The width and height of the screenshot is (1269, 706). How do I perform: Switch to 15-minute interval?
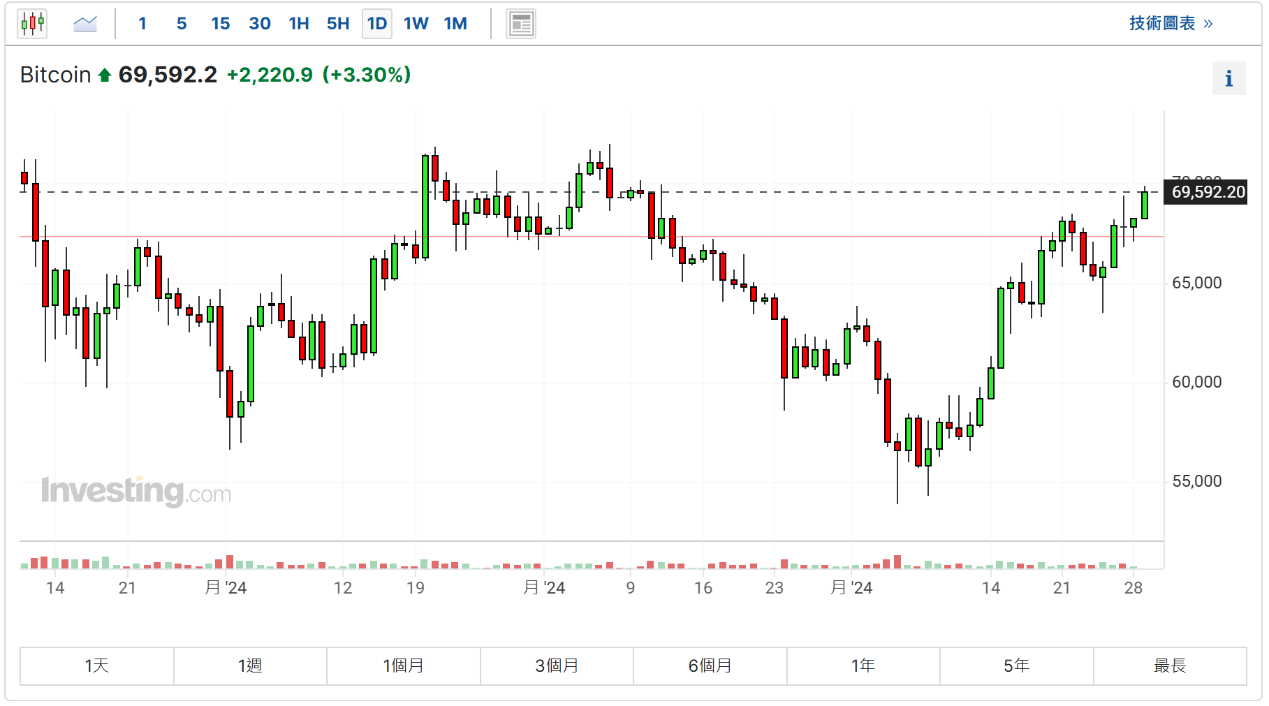click(x=220, y=23)
